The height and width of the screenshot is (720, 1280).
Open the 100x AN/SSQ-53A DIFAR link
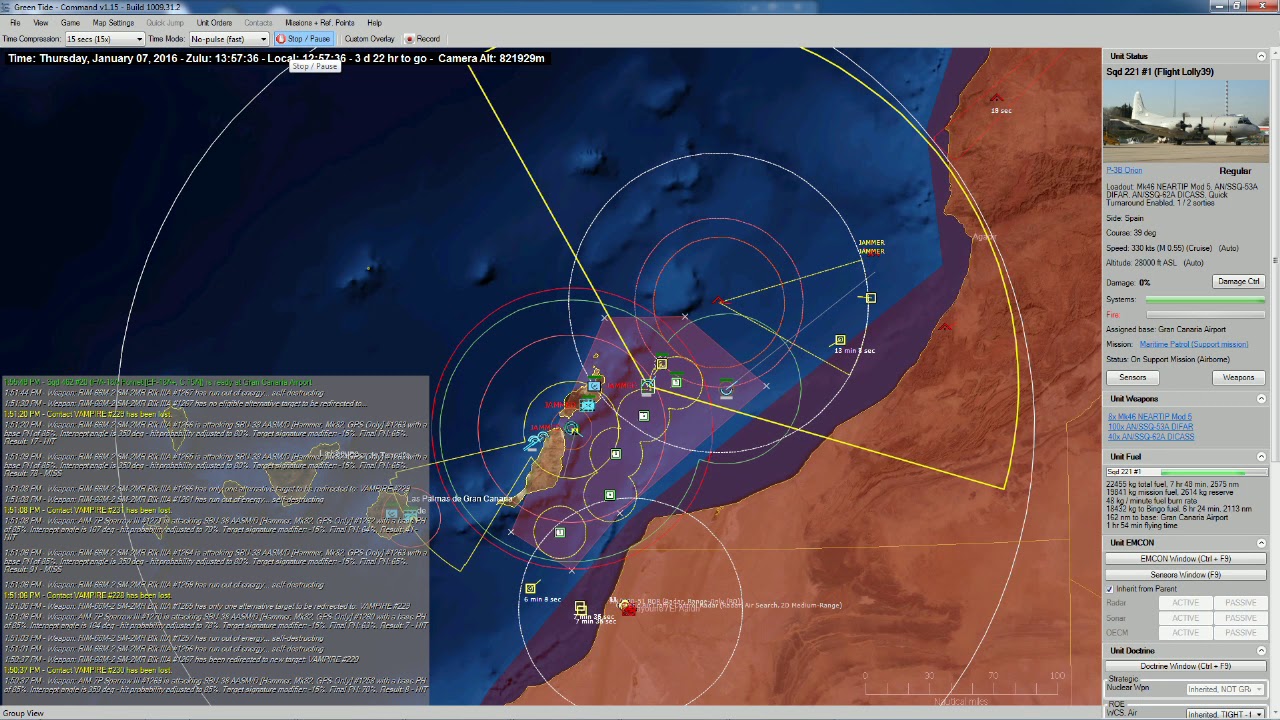(1150, 427)
